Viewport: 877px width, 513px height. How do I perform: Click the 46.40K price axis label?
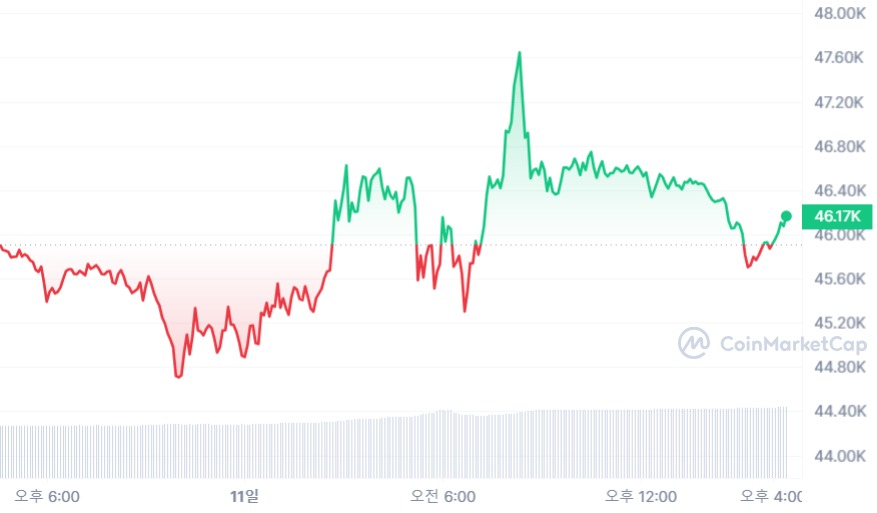click(840, 191)
